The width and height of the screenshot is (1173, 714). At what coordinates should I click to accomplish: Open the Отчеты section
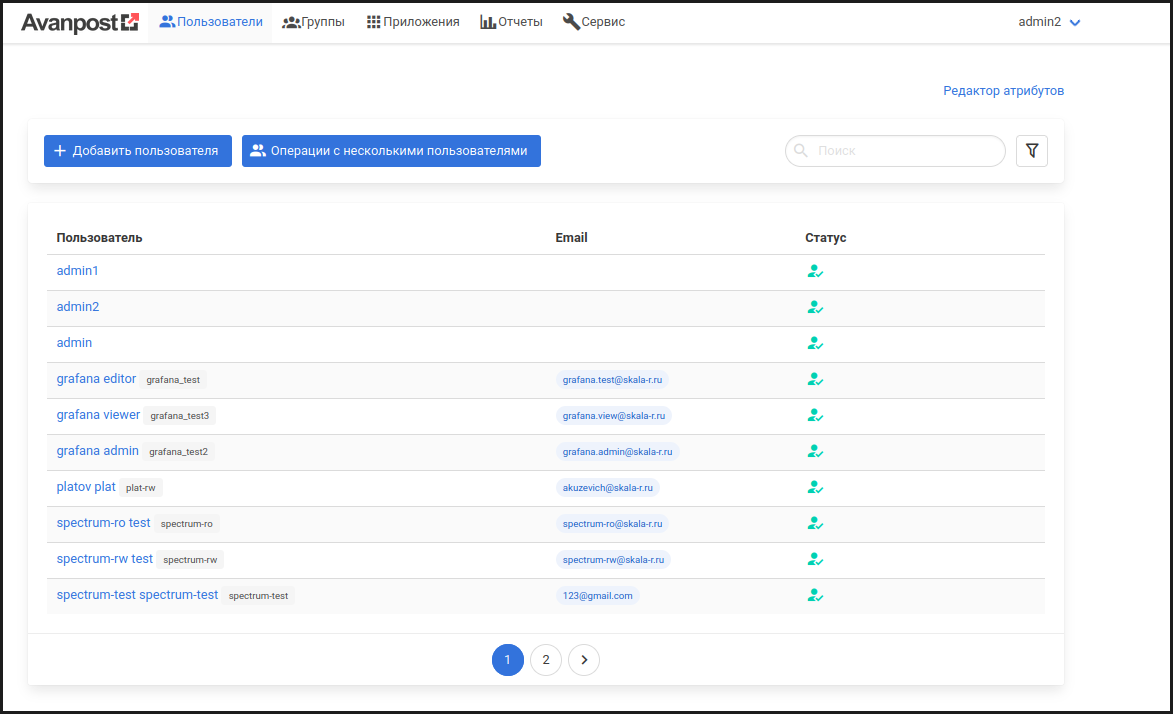click(x=511, y=22)
